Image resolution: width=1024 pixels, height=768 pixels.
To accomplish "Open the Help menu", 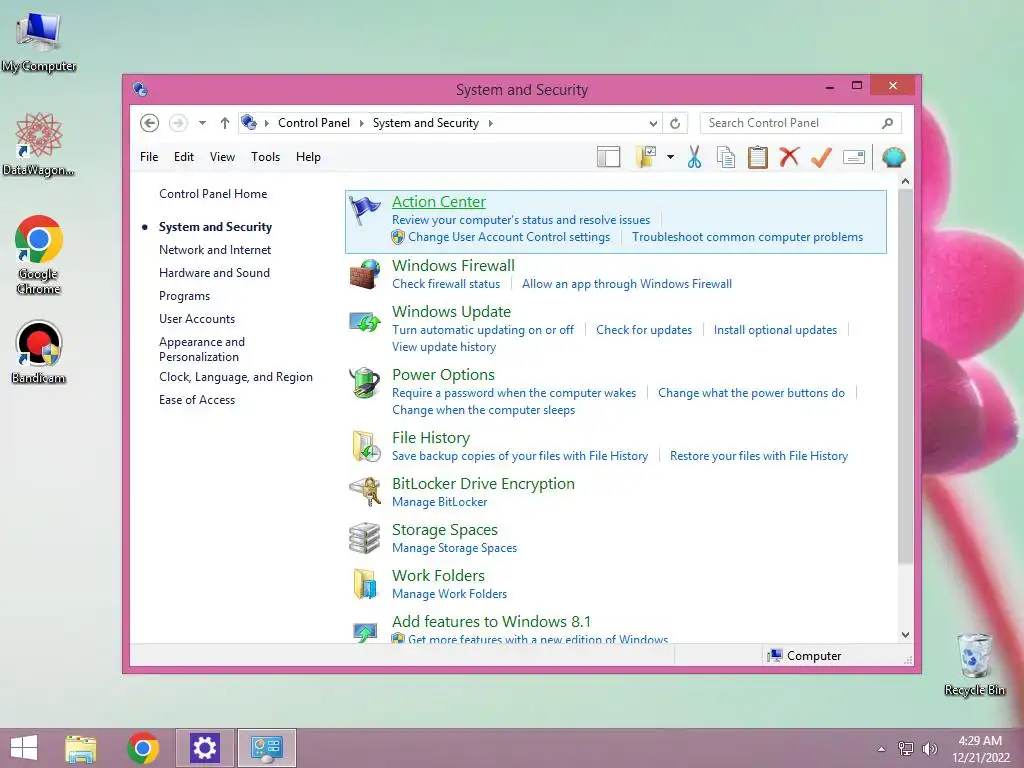I will click(308, 157).
